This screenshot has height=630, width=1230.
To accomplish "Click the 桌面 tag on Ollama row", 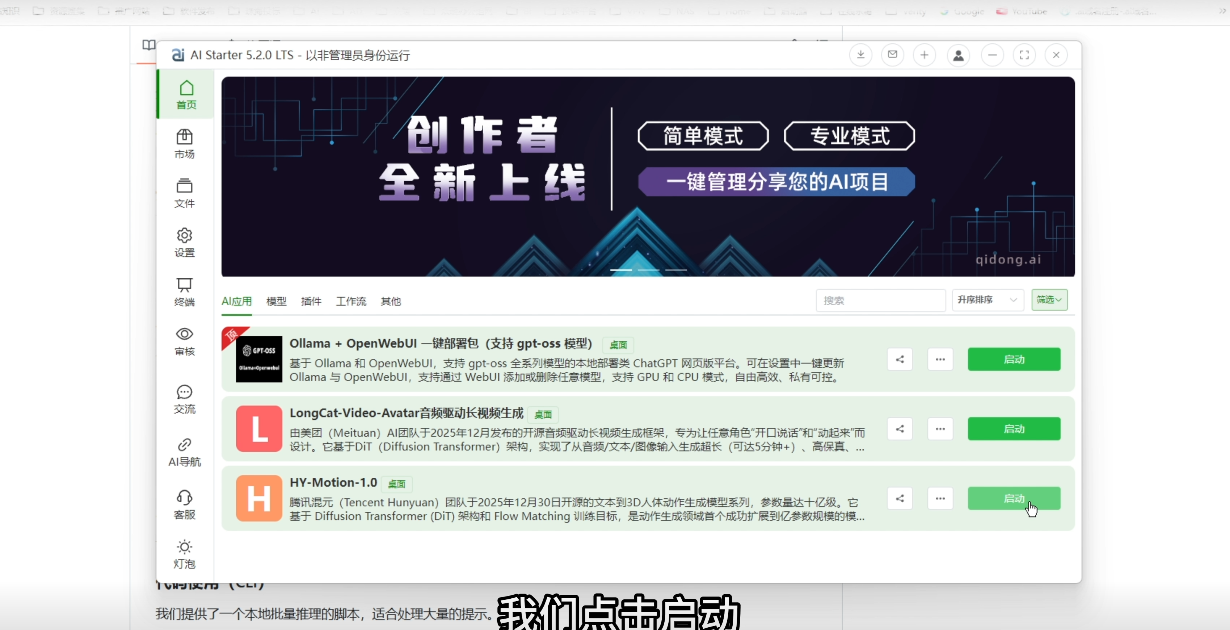I will pyautogui.click(x=618, y=344).
